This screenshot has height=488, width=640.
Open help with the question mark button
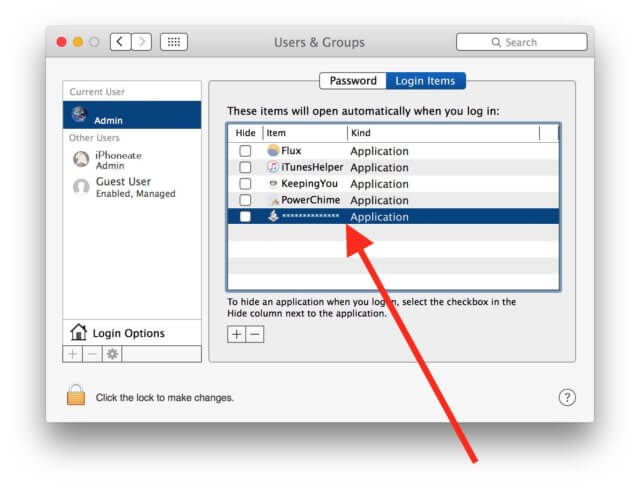(567, 397)
